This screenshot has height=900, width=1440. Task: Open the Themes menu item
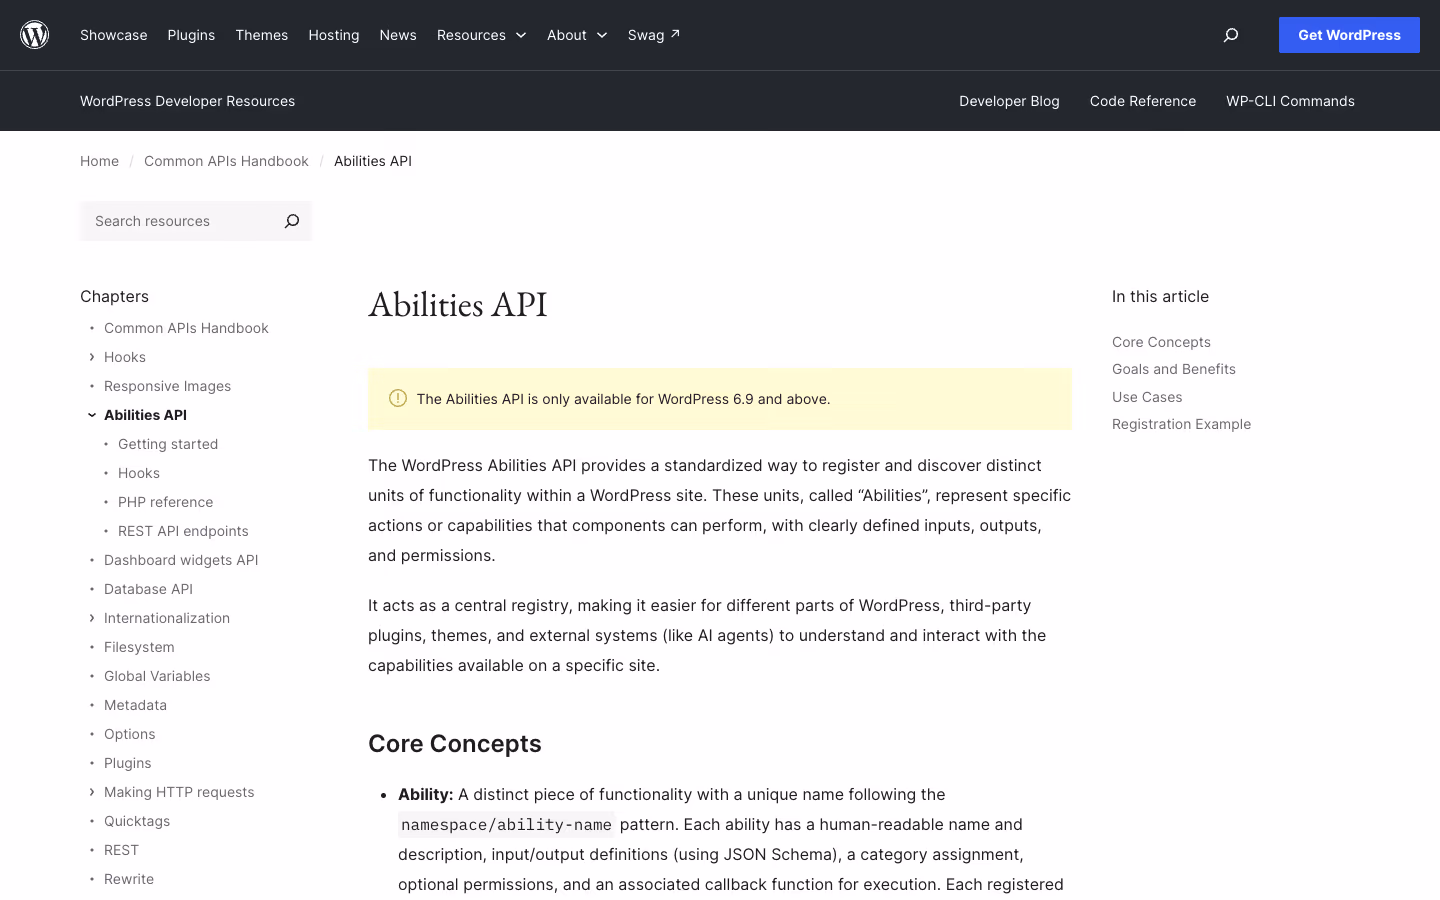pyautogui.click(x=262, y=35)
